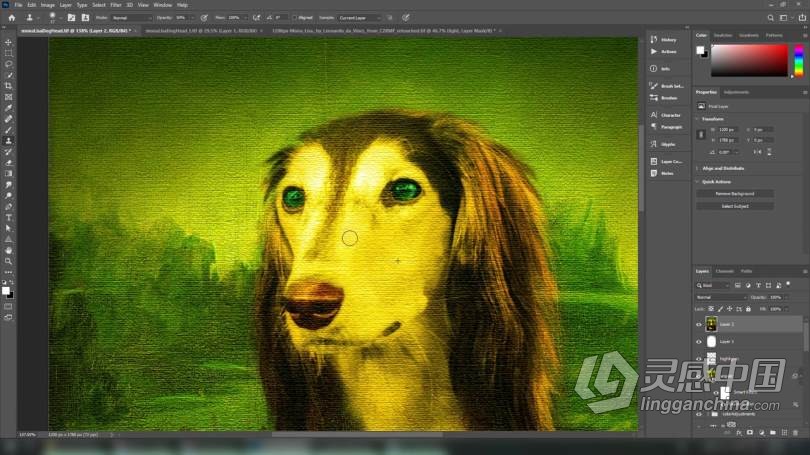810x455 pixels.
Task: Collapse the Transform section
Action: [697, 119]
